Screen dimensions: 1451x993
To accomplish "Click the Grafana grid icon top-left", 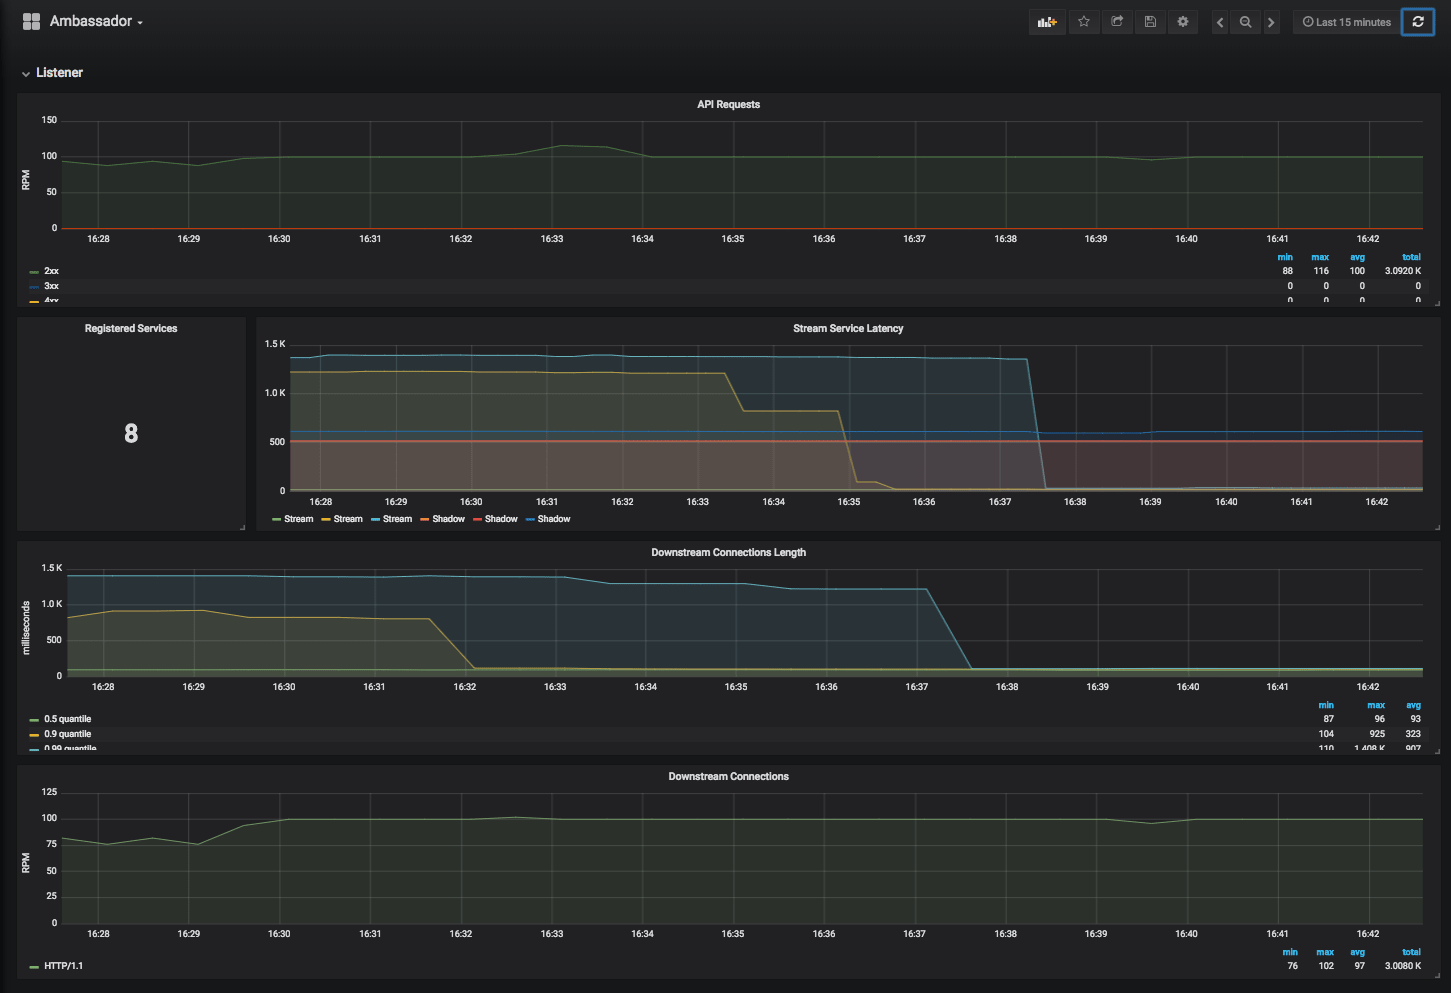I will click(31, 21).
